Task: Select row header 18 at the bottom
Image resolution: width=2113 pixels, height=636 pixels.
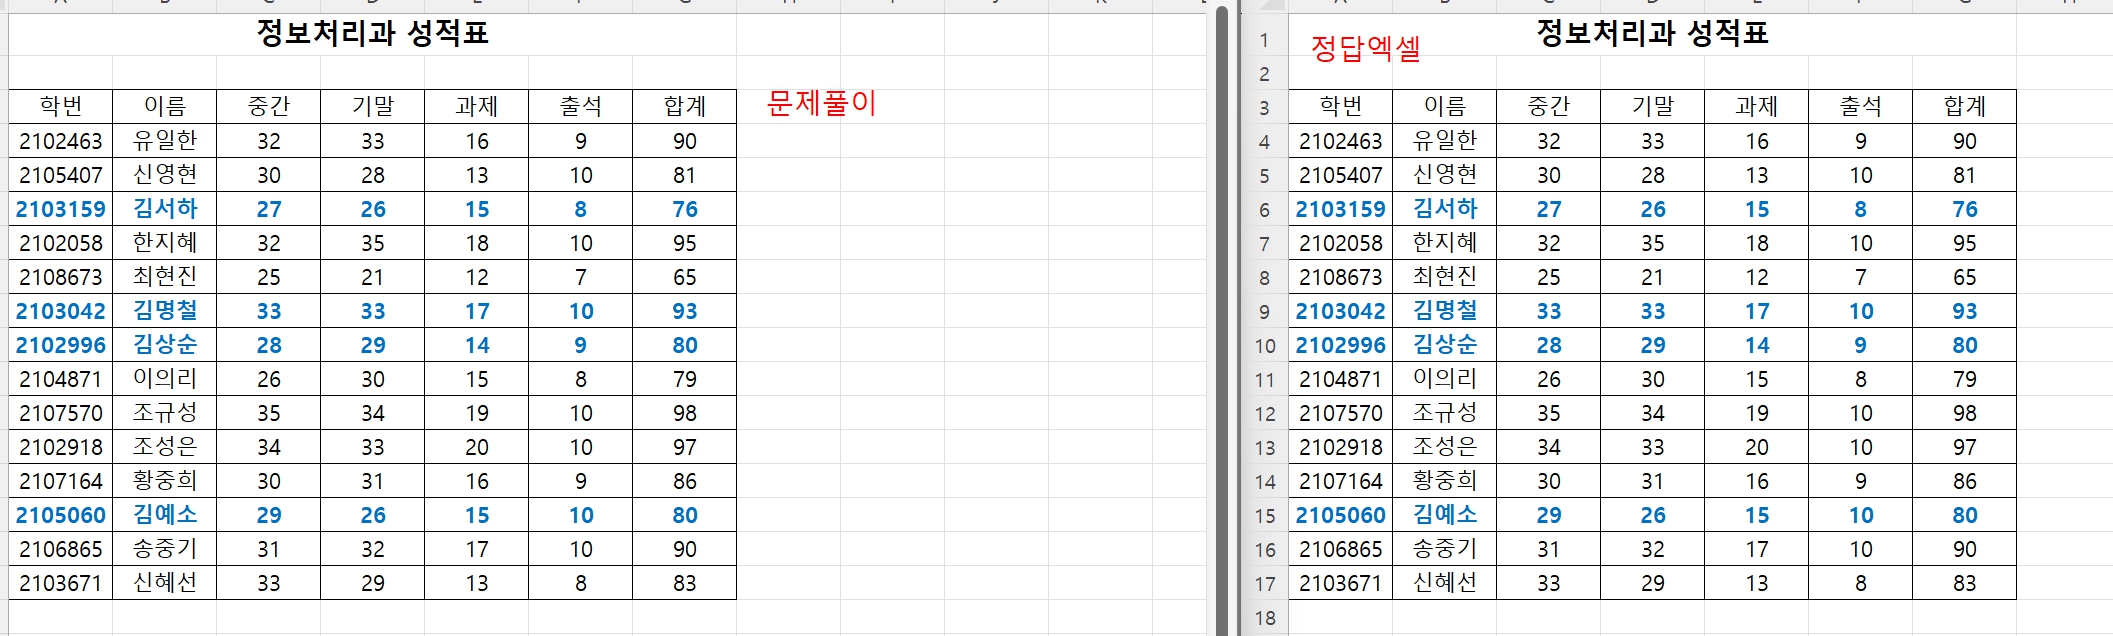Action: (1264, 618)
